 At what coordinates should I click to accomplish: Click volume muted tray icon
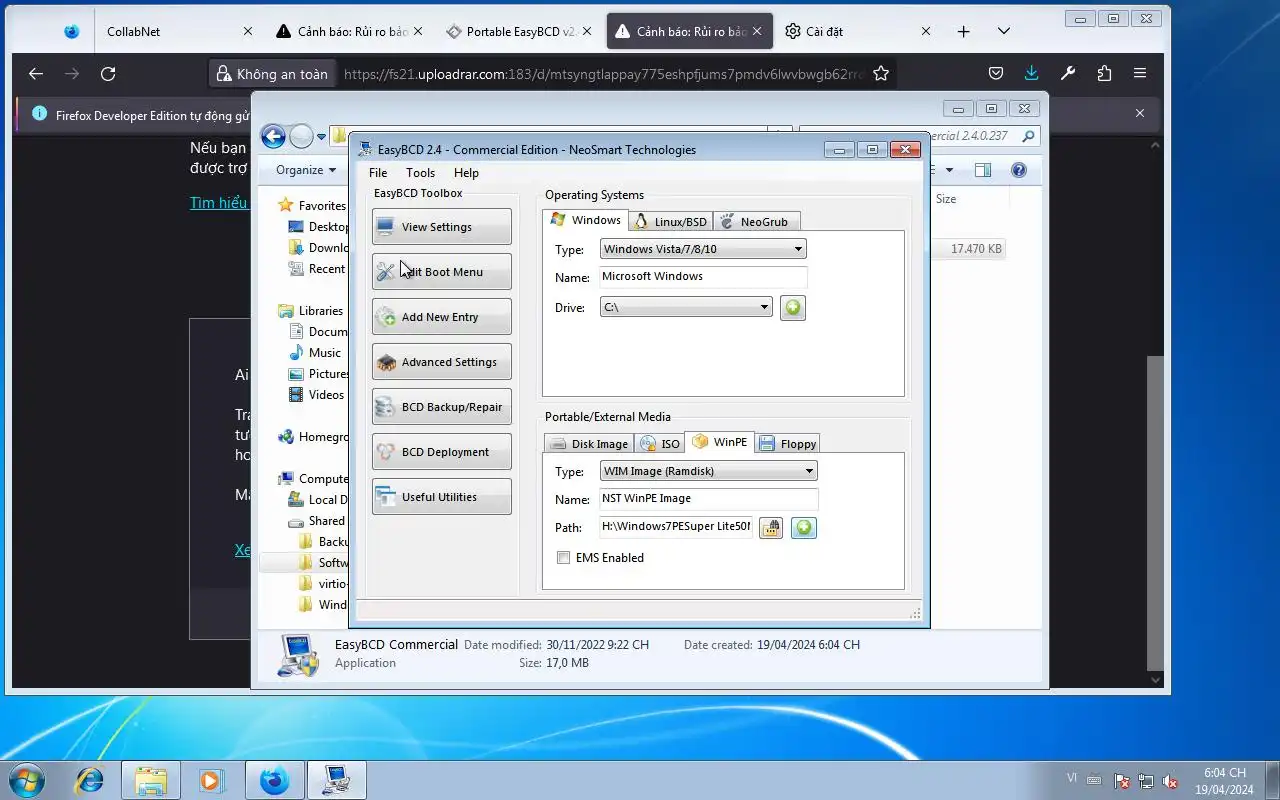(x=1170, y=781)
